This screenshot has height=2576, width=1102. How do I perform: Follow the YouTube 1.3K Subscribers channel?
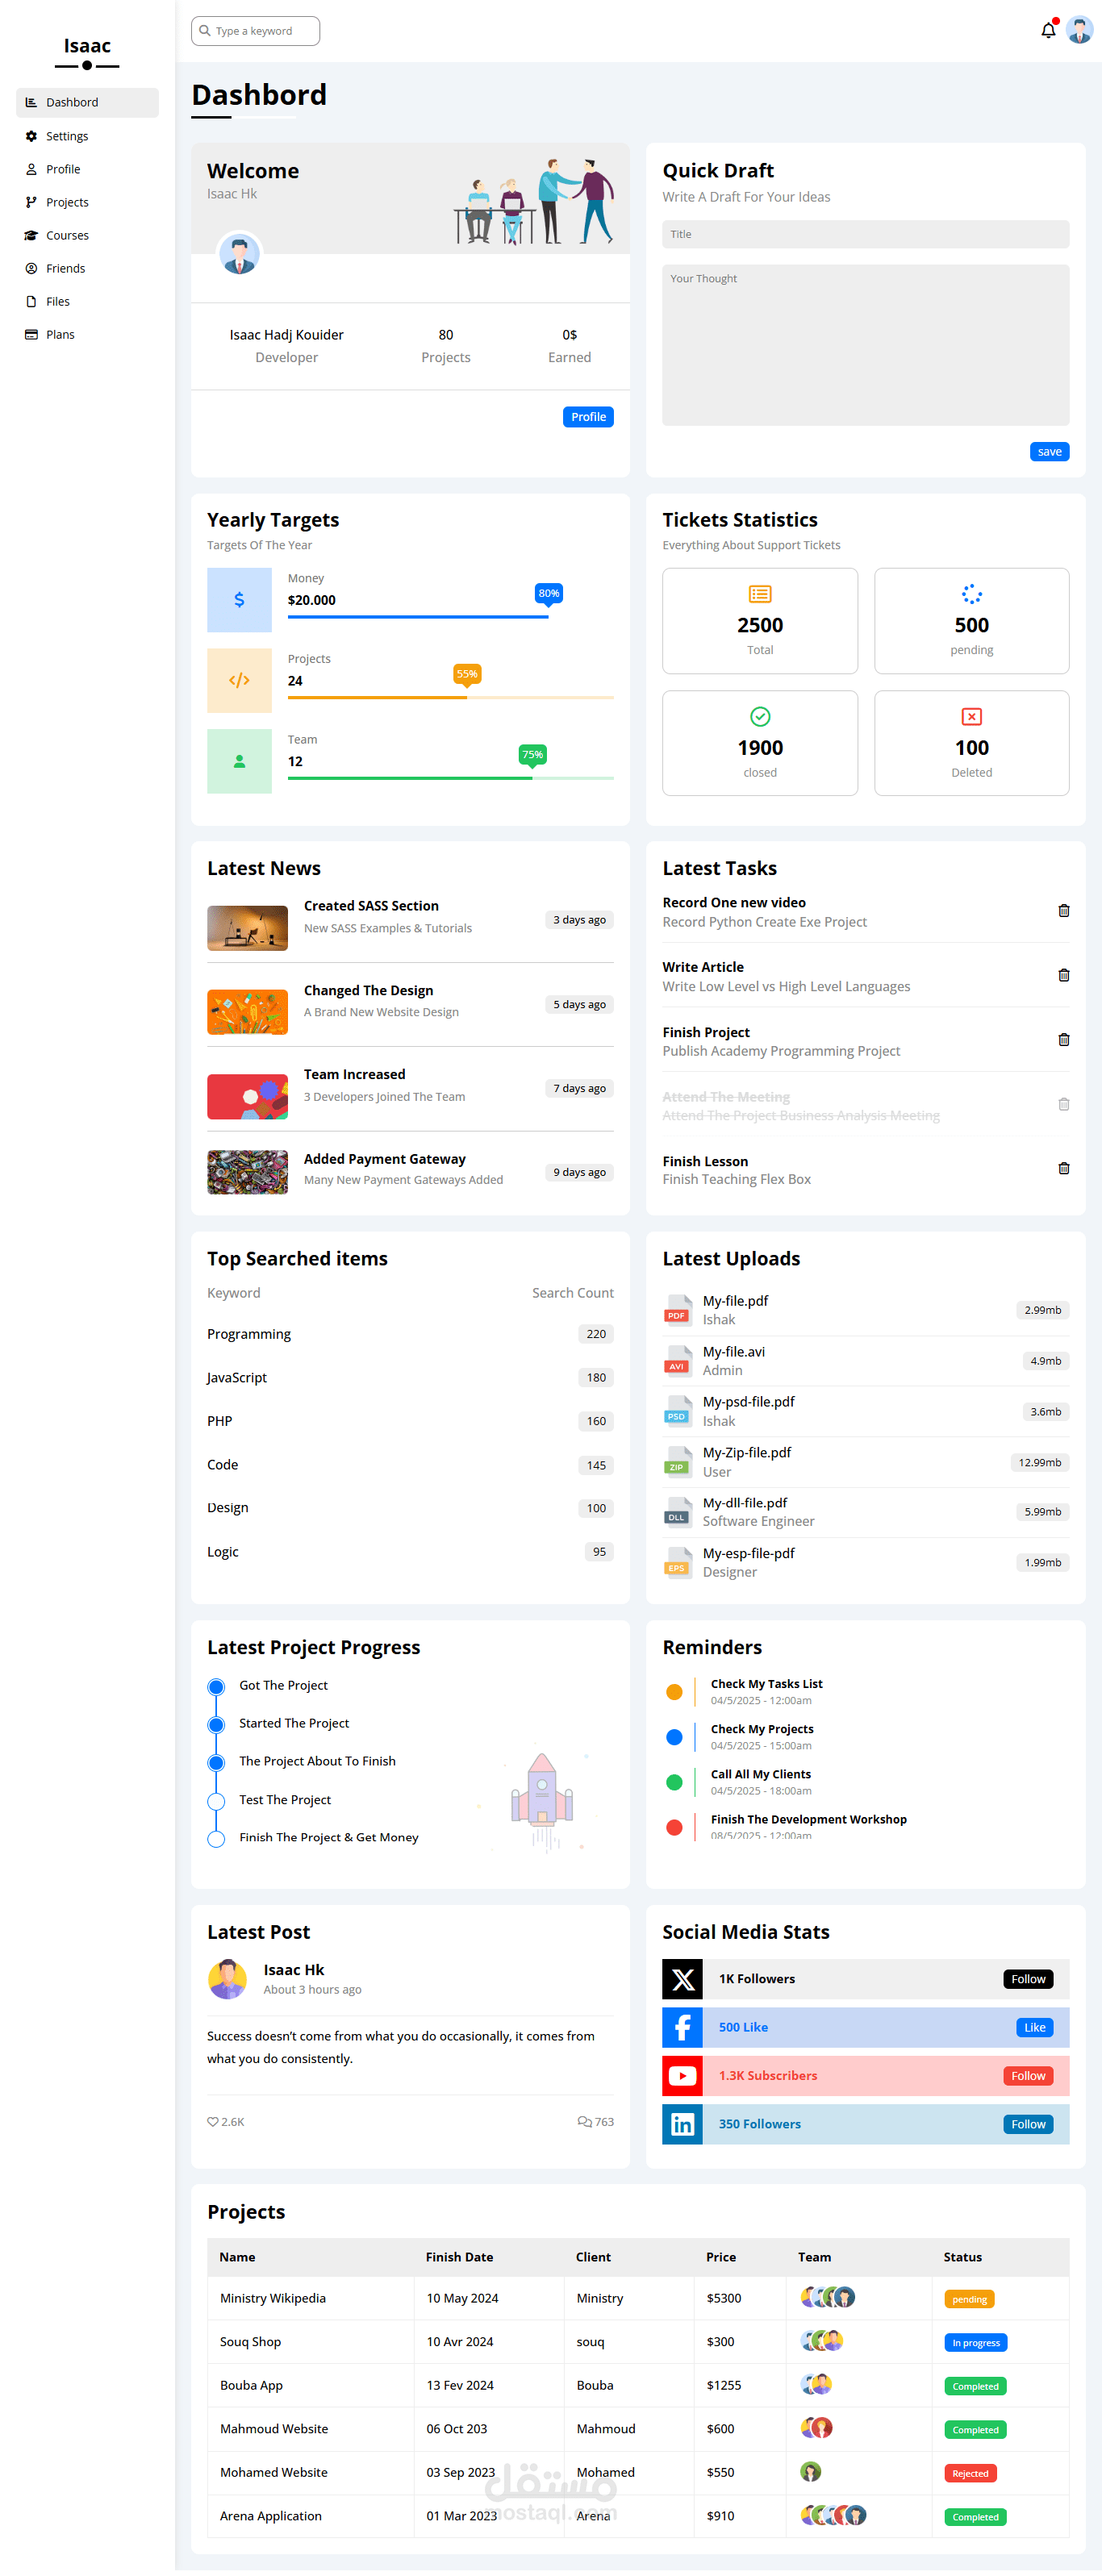(1028, 2076)
